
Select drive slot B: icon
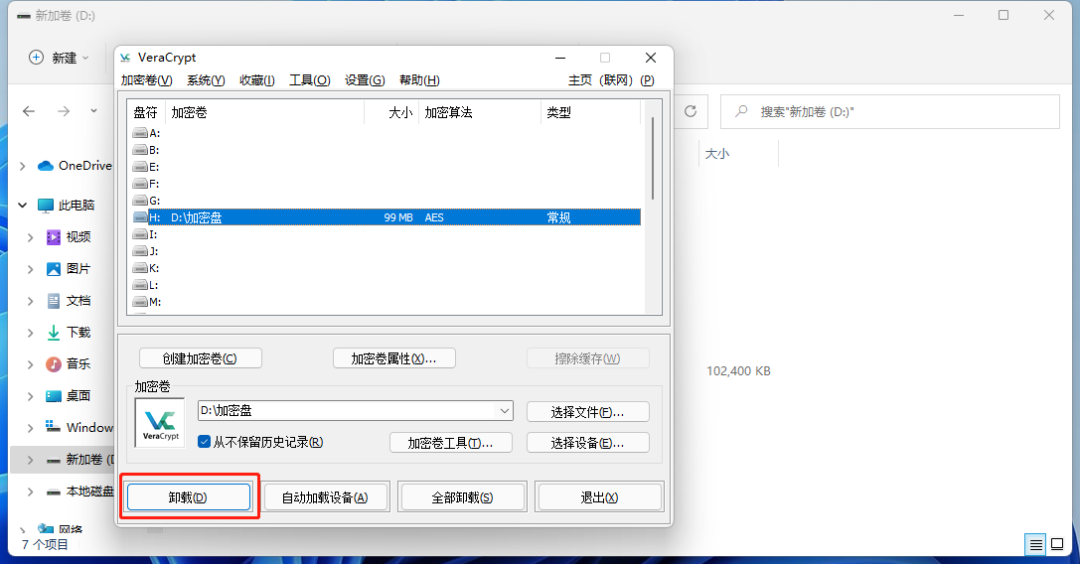coord(140,150)
